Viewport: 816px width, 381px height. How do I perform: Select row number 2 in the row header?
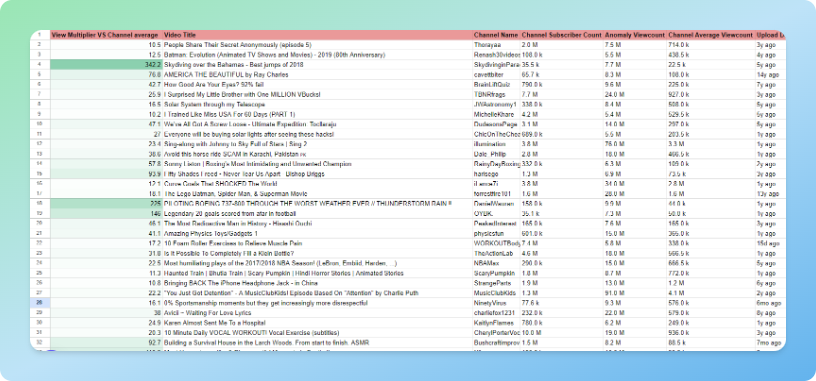(x=40, y=45)
